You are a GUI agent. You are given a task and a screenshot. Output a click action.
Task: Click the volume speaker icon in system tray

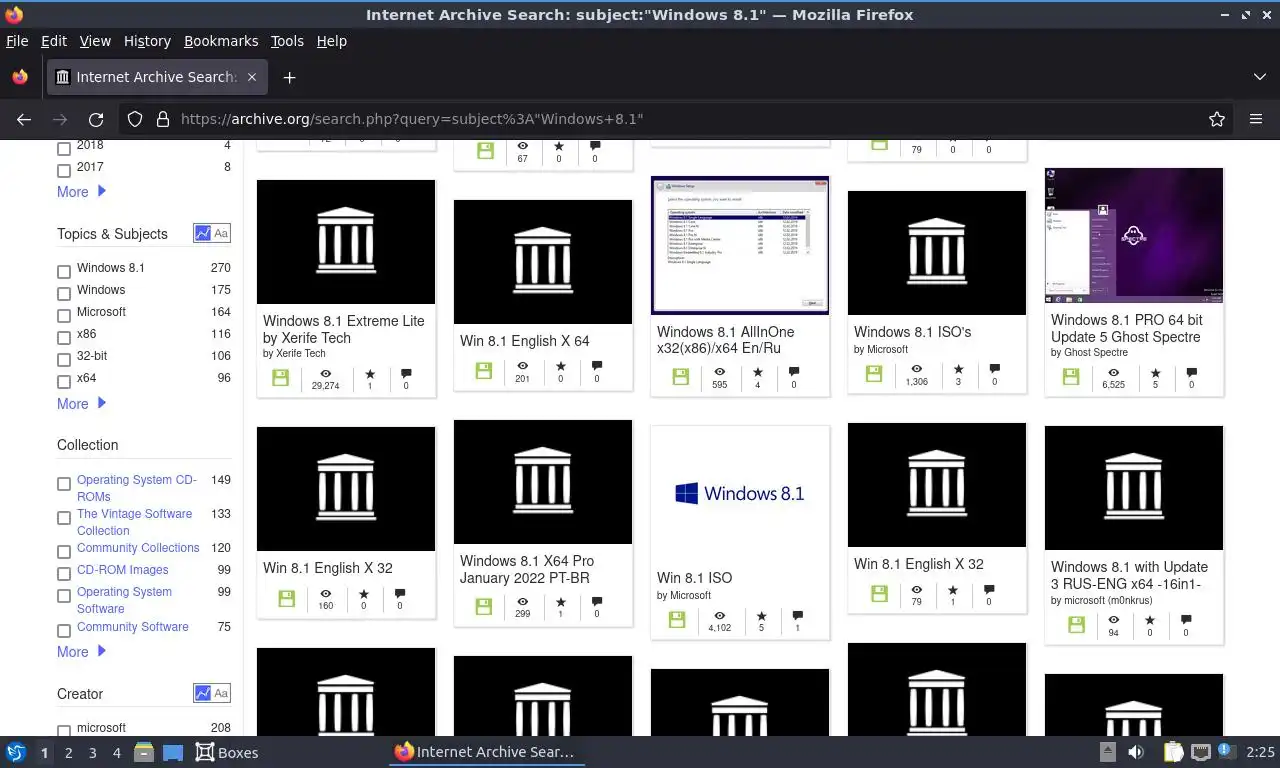point(1137,752)
